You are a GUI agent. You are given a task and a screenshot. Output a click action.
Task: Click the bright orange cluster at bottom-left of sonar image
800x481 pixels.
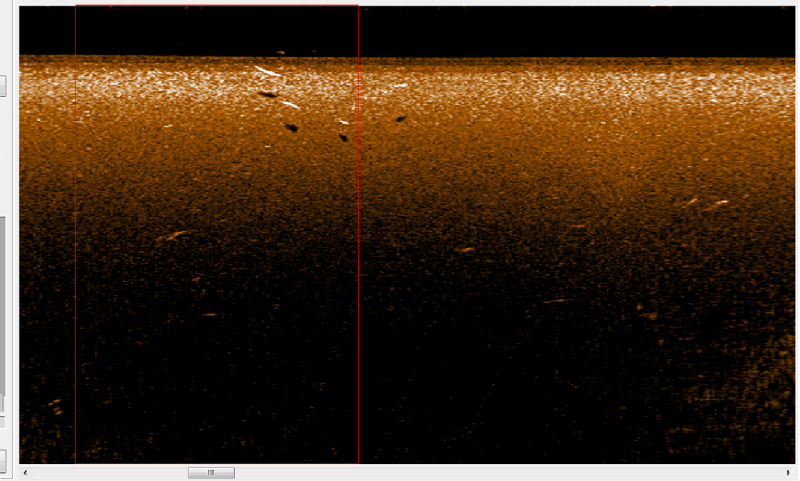point(55,406)
